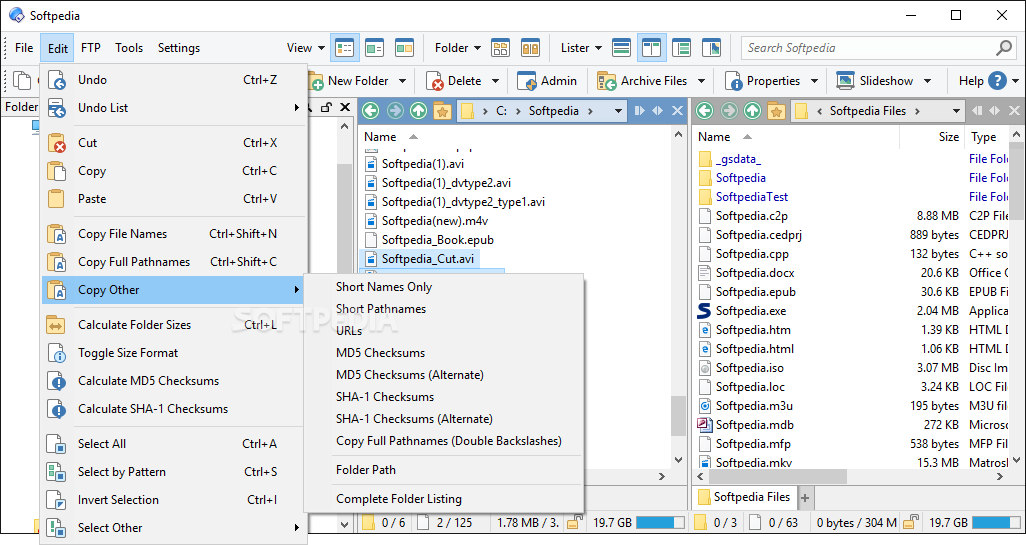The image size is (1026, 545).
Task: Click the two-column icon before the Lister menu
Action: [531, 48]
